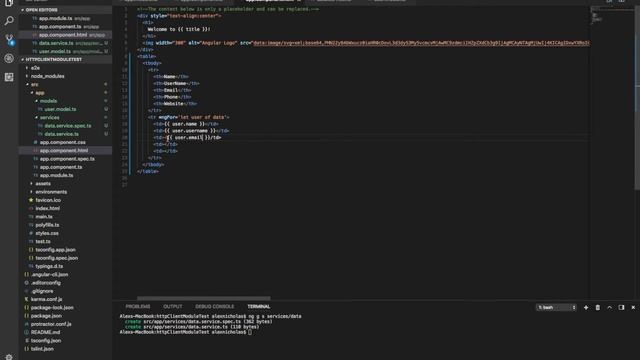640x360 pixels.
Task: Open data.service.spec.ts in file tree
Action: coord(64,126)
